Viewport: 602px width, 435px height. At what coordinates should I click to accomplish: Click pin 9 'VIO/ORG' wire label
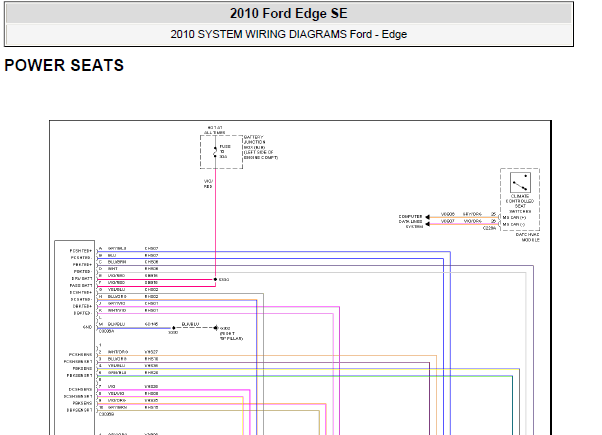117,400
